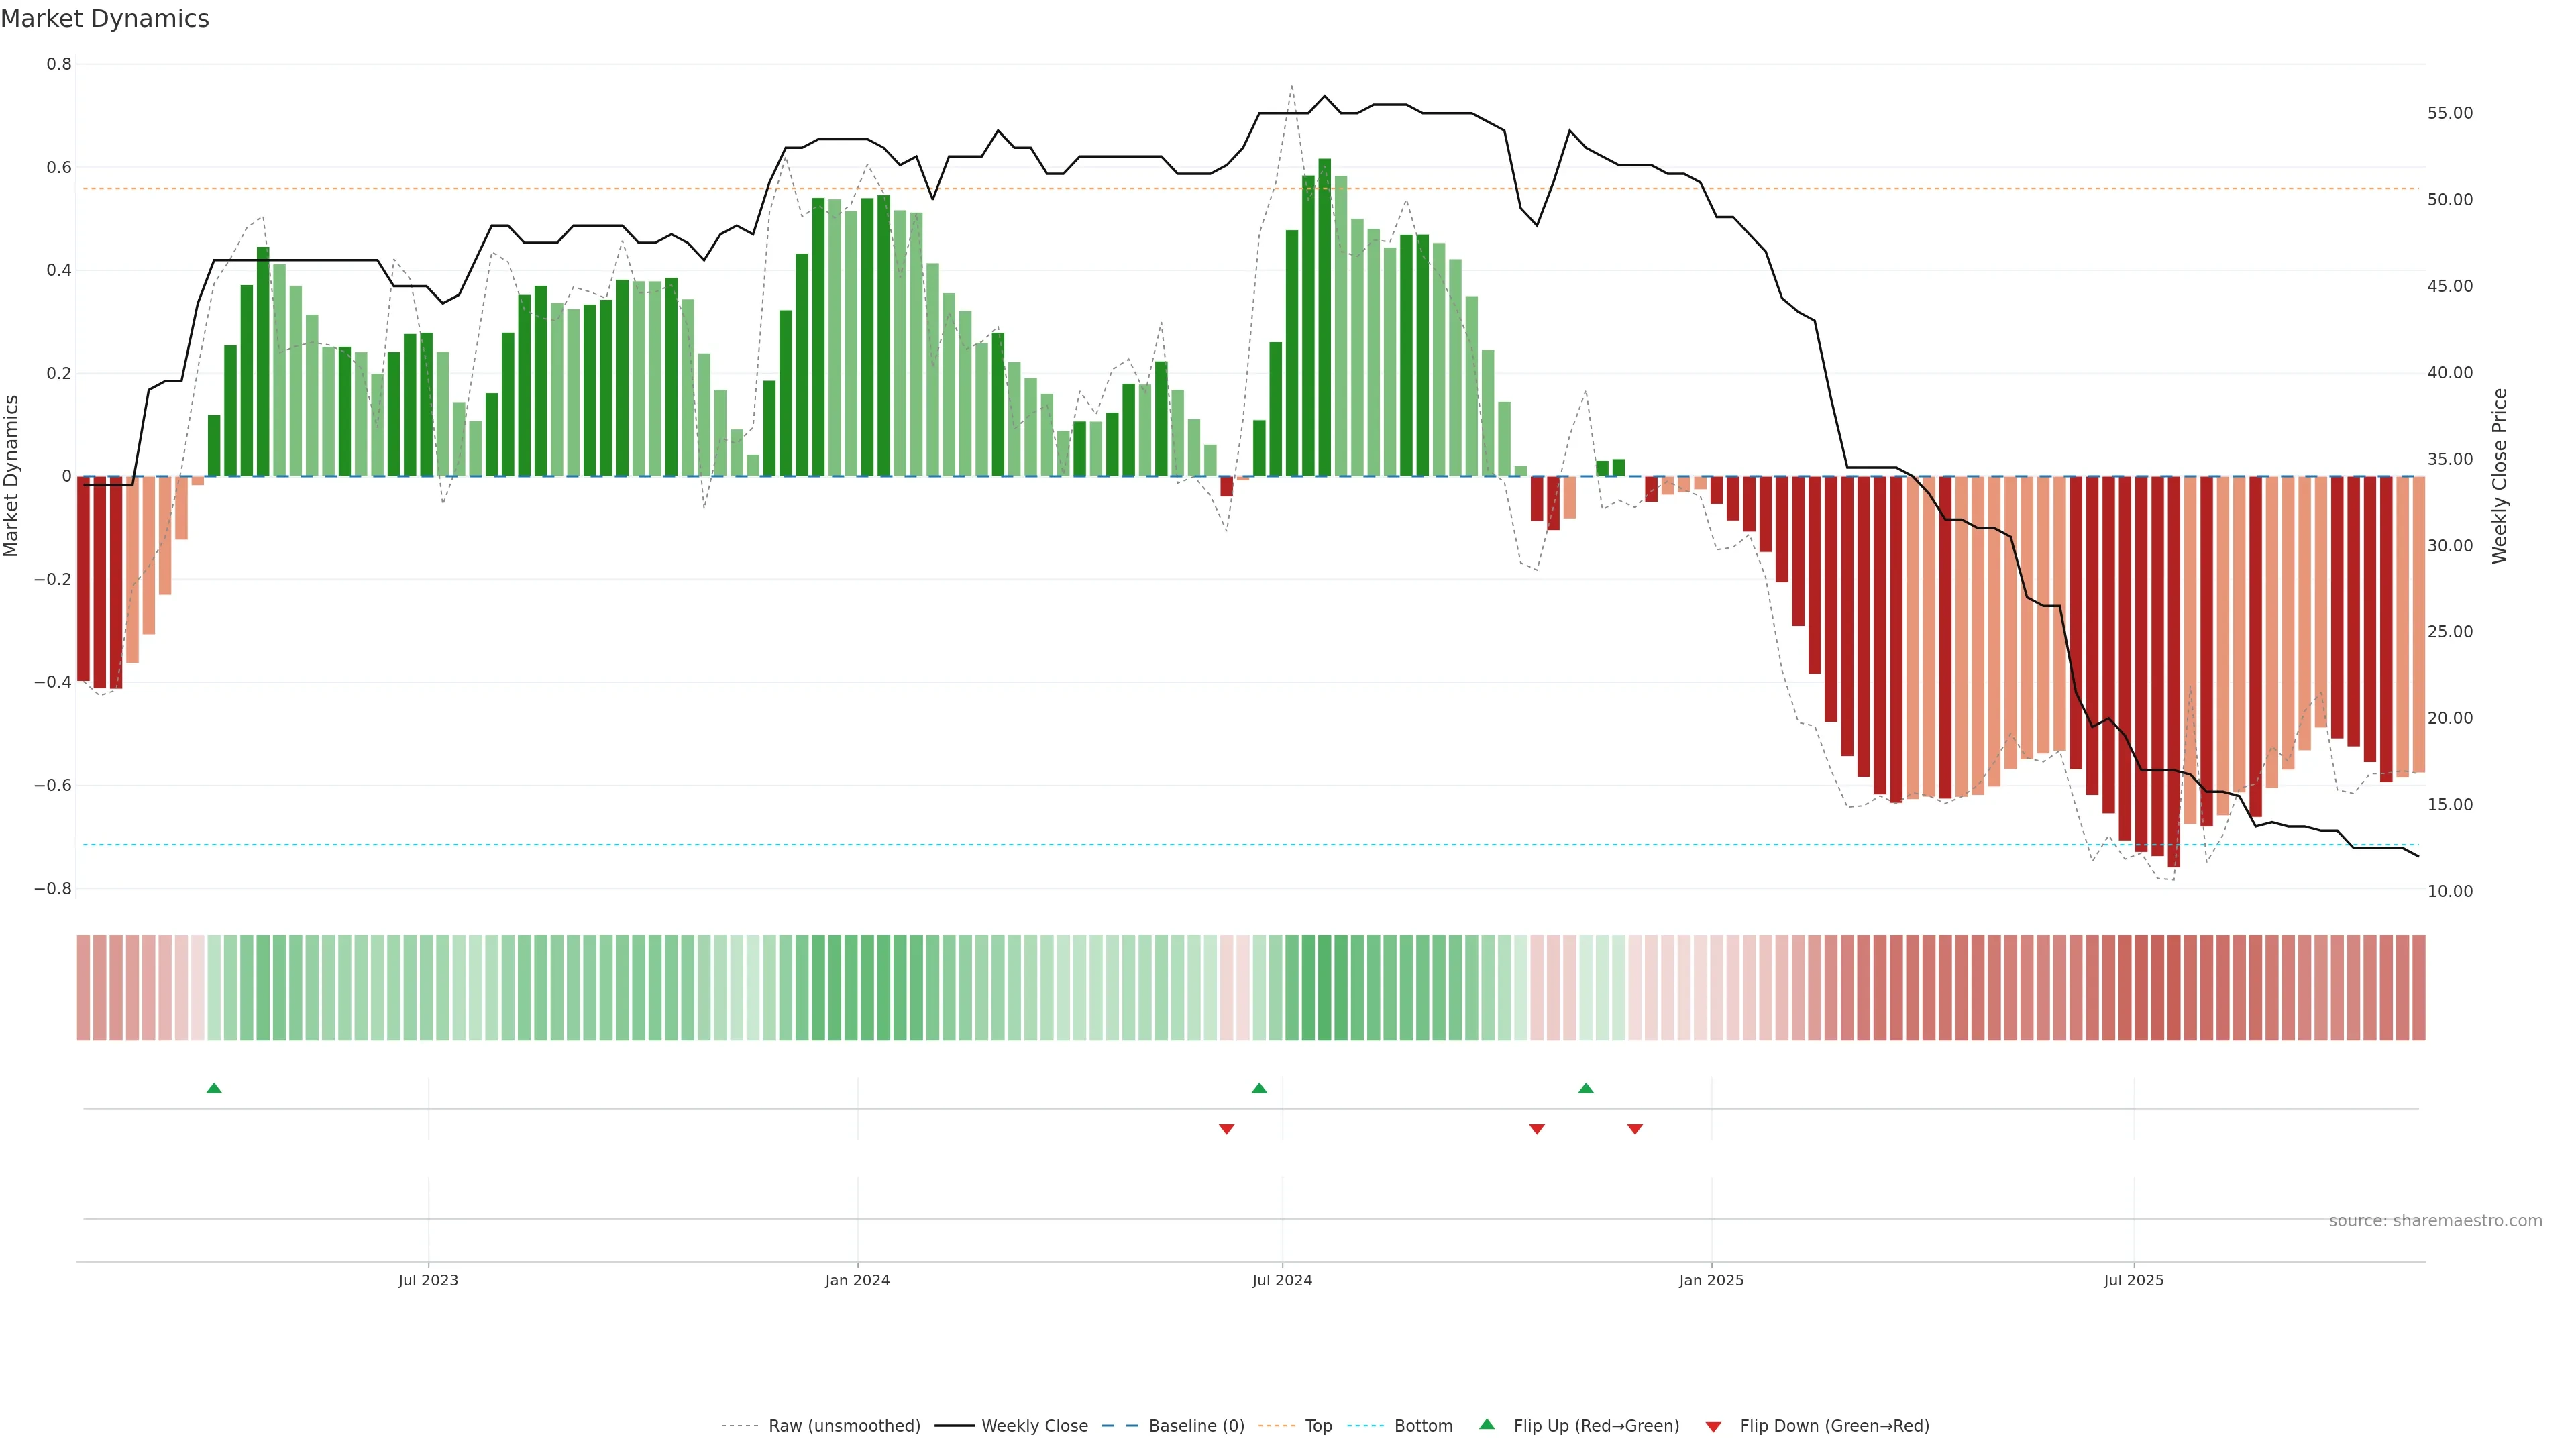The height and width of the screenshot is (1449, 2576).
Task: Click the Market Dynamics chart title
Action: coord(105,19)
